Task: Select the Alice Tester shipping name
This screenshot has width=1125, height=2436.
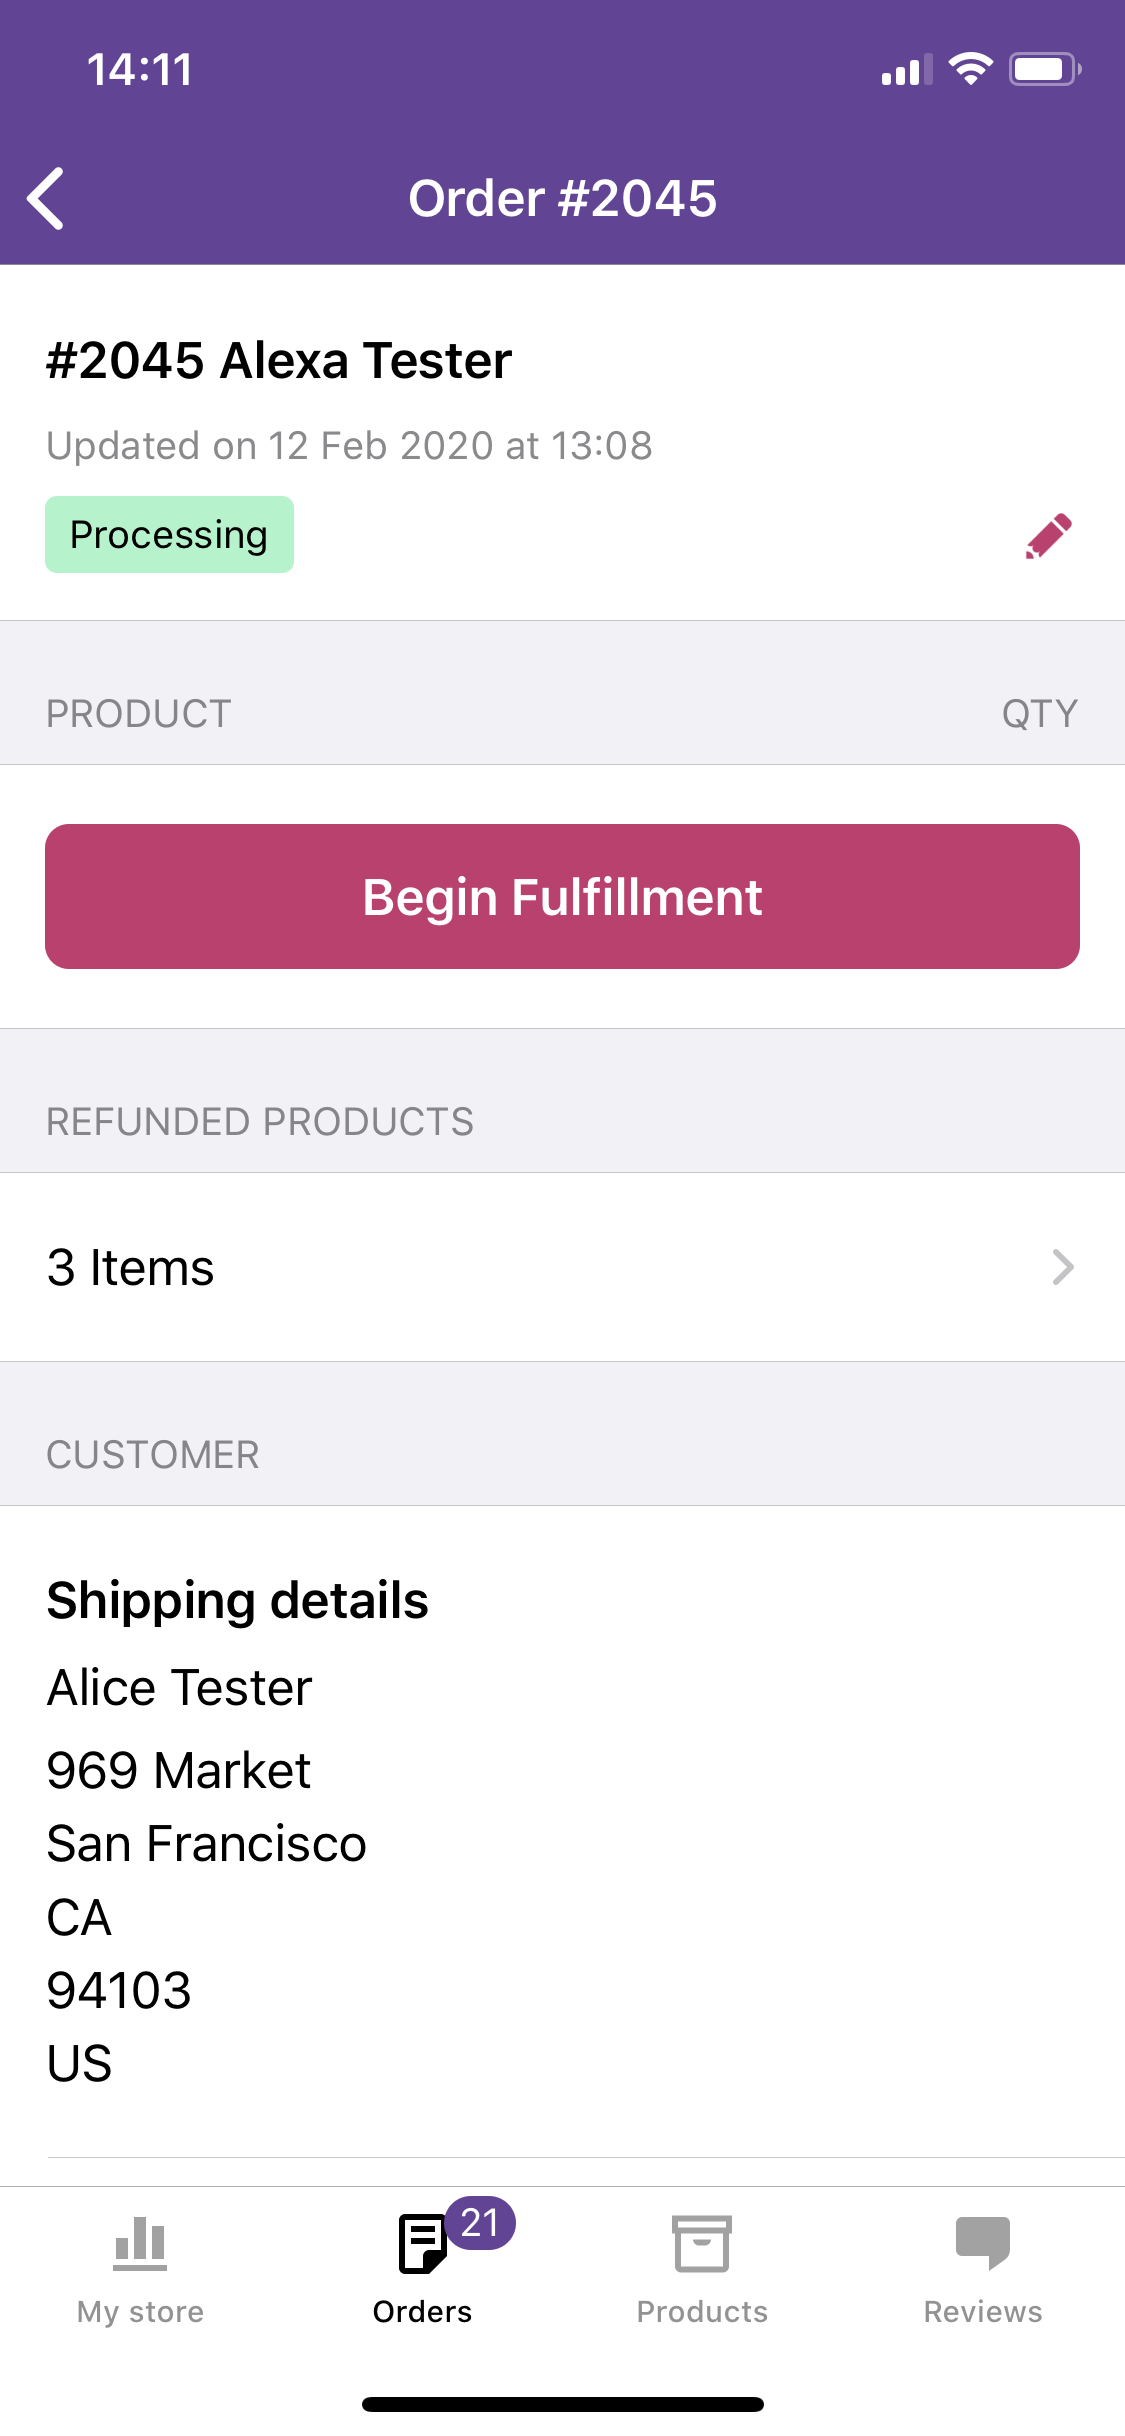Action: click(x=180, y=1688)
